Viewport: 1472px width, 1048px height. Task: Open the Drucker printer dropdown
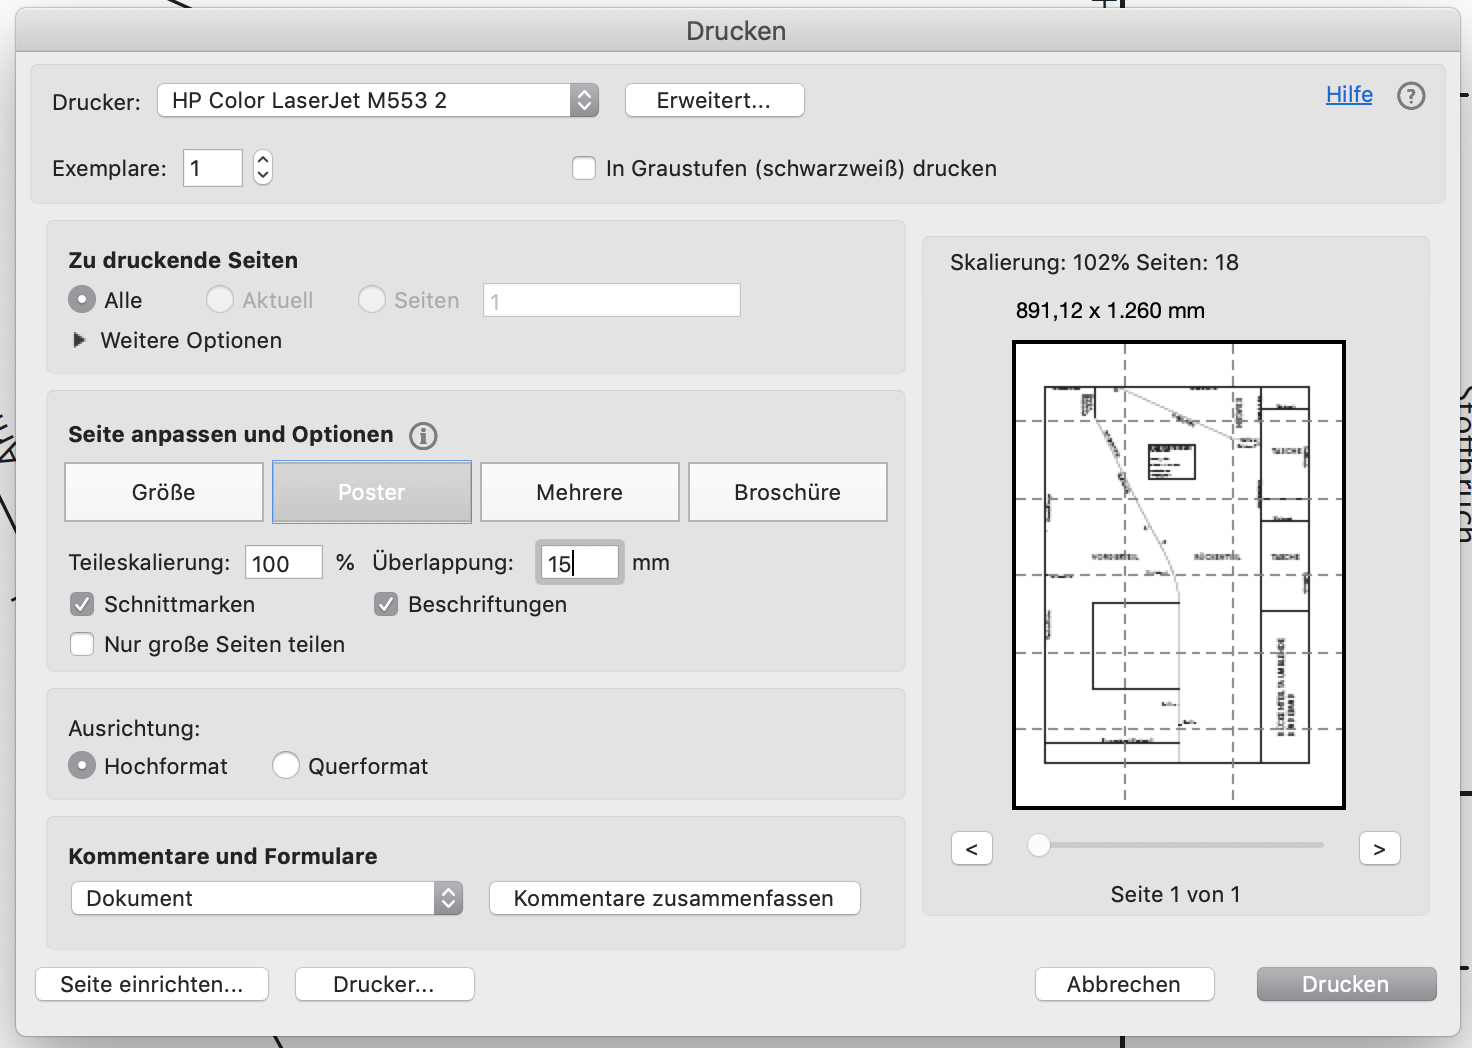pyautogui.click(x=378, y=100)
